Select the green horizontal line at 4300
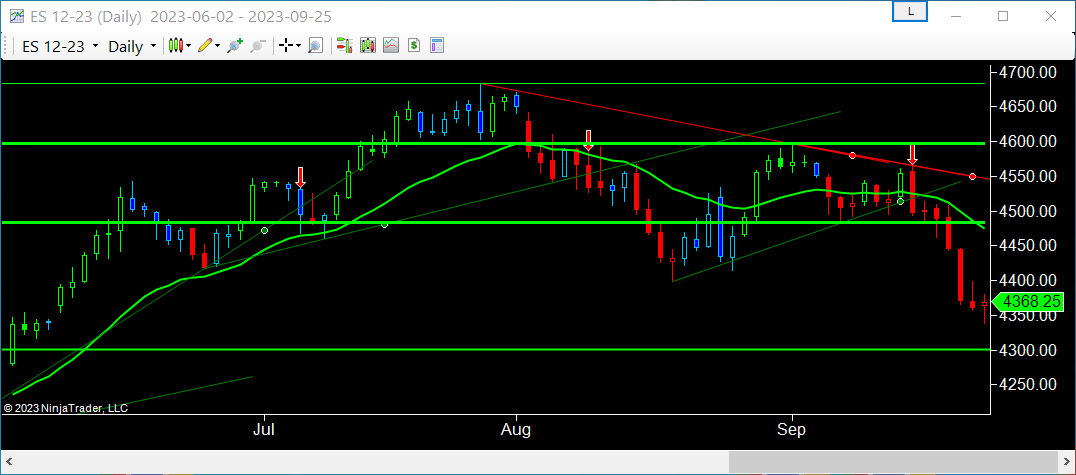The width and height of the screenshot is (1076, 475). tap(493, 349)
